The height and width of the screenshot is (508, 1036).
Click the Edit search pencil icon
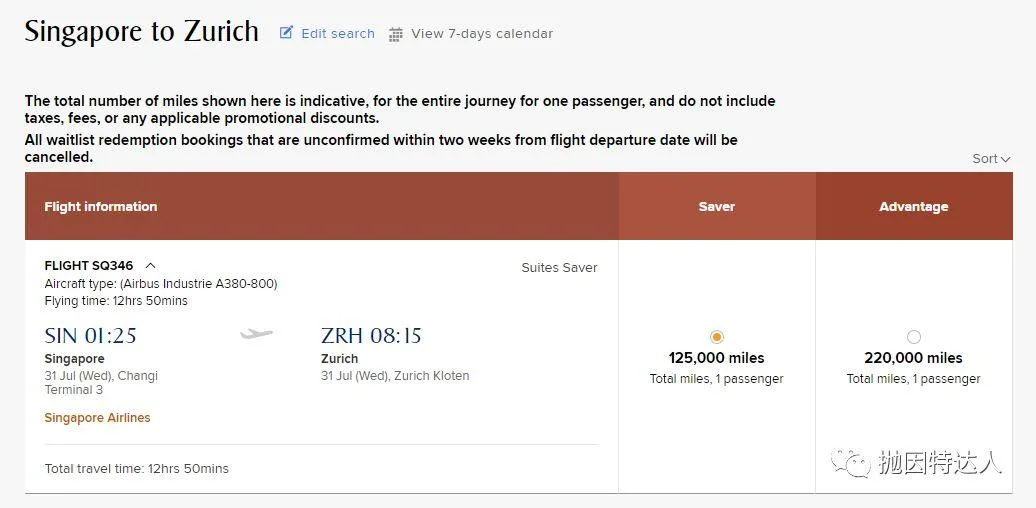point(286,32)
